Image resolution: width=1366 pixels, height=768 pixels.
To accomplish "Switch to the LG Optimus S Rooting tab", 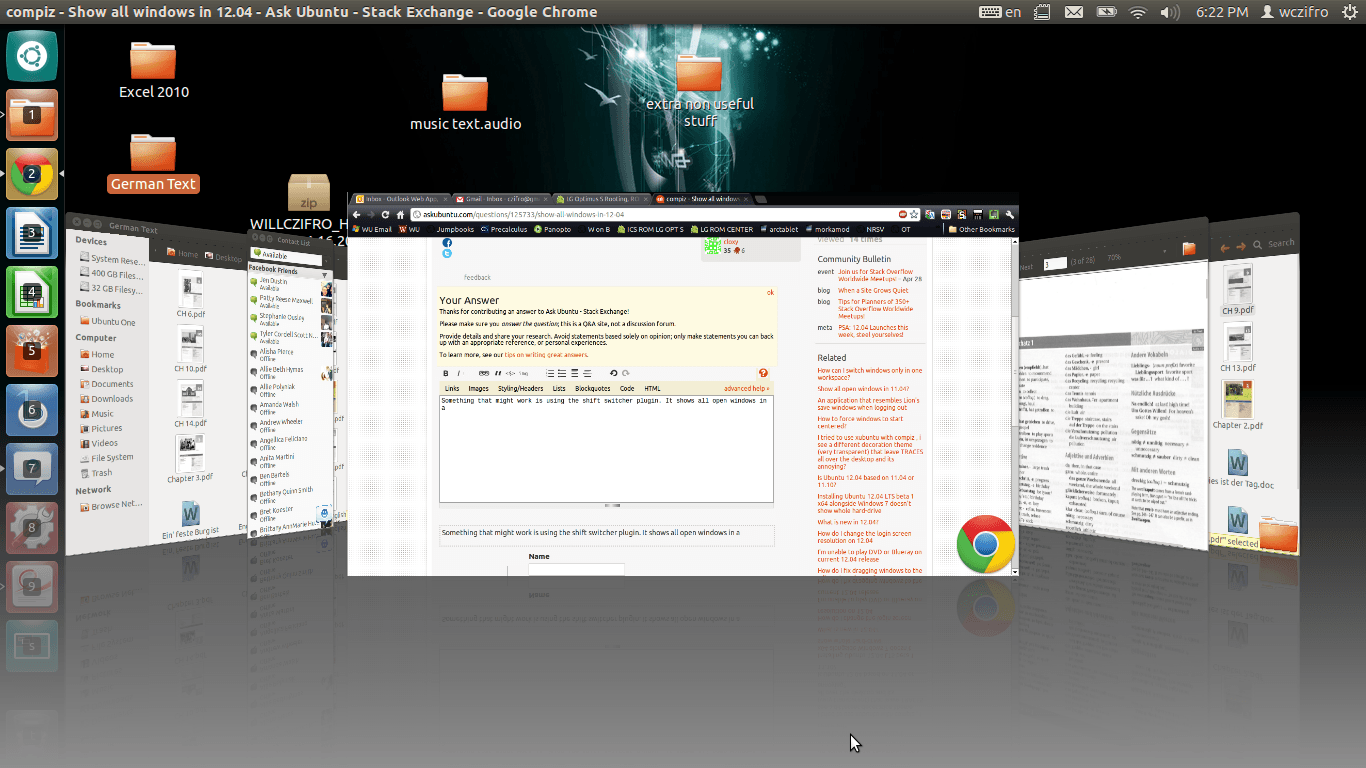I will [x=601, y=199].
